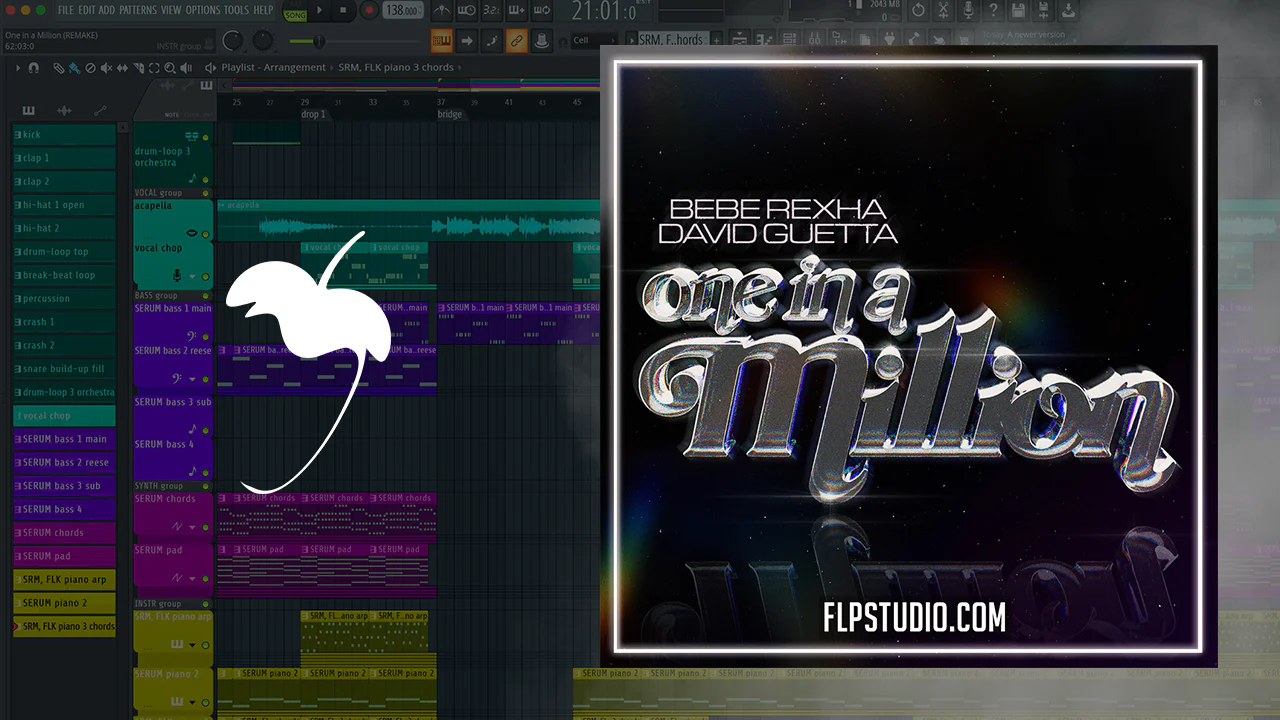Toggle wait-for-input before recording icon
Screen dimensions: 1280x720
465,11
